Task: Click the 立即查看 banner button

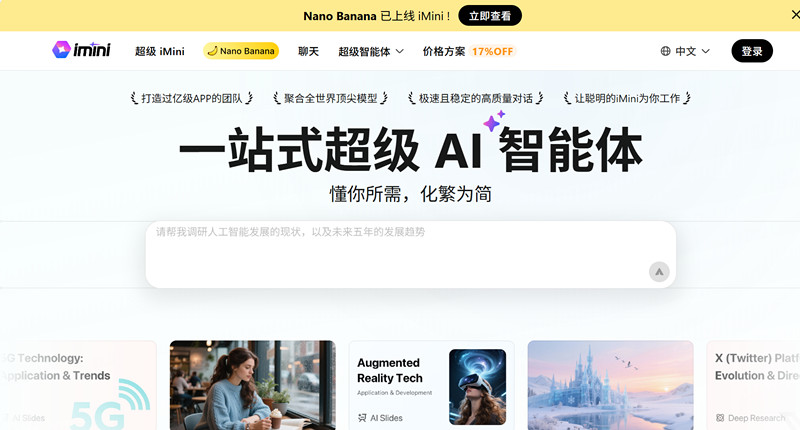Action: [490, 16]
